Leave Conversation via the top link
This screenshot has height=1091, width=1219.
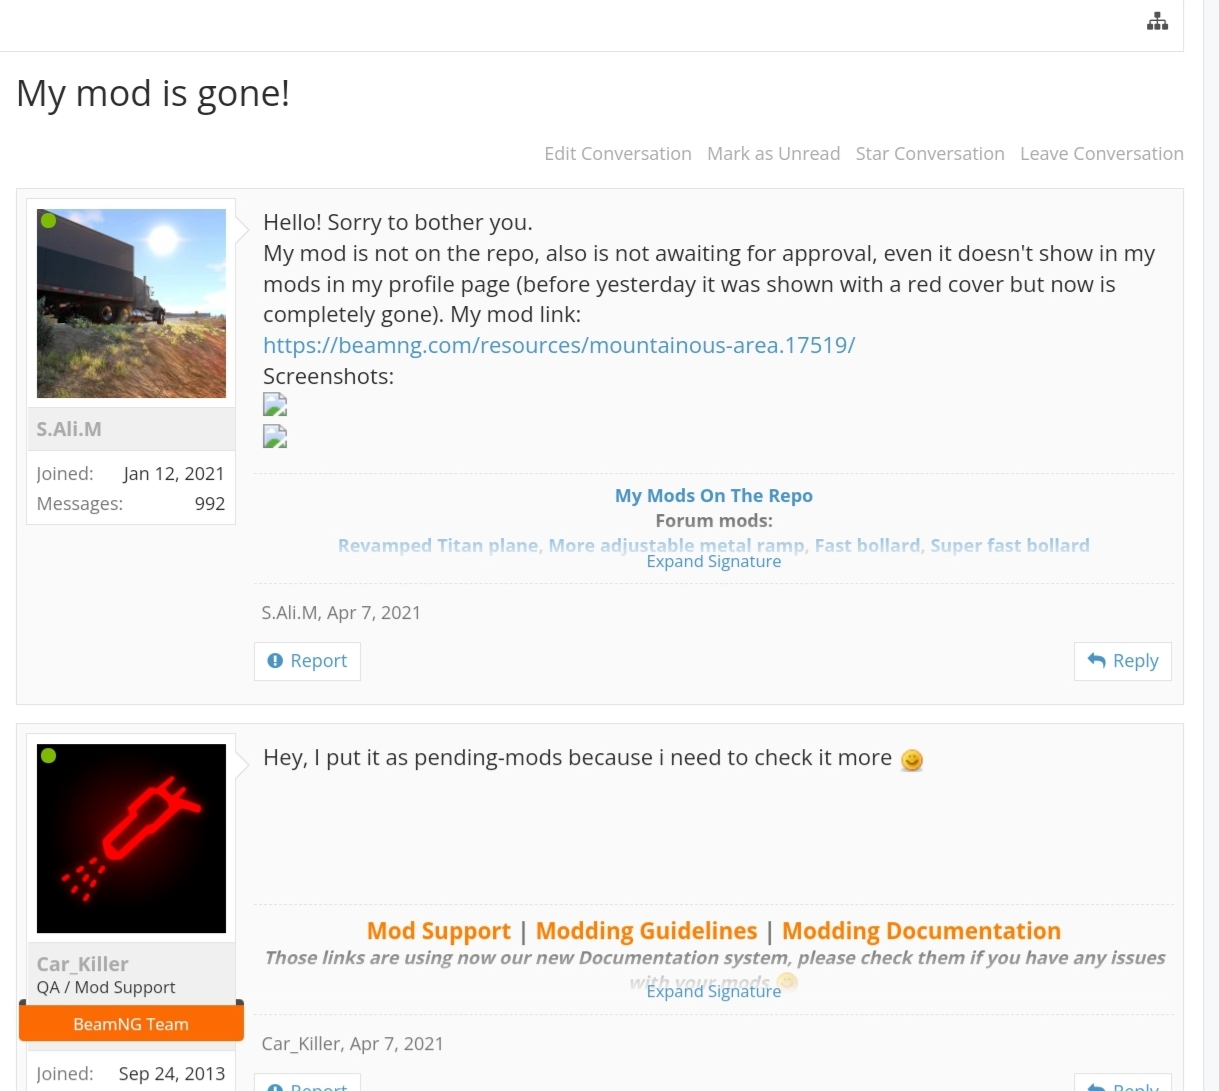(1102, 154)
